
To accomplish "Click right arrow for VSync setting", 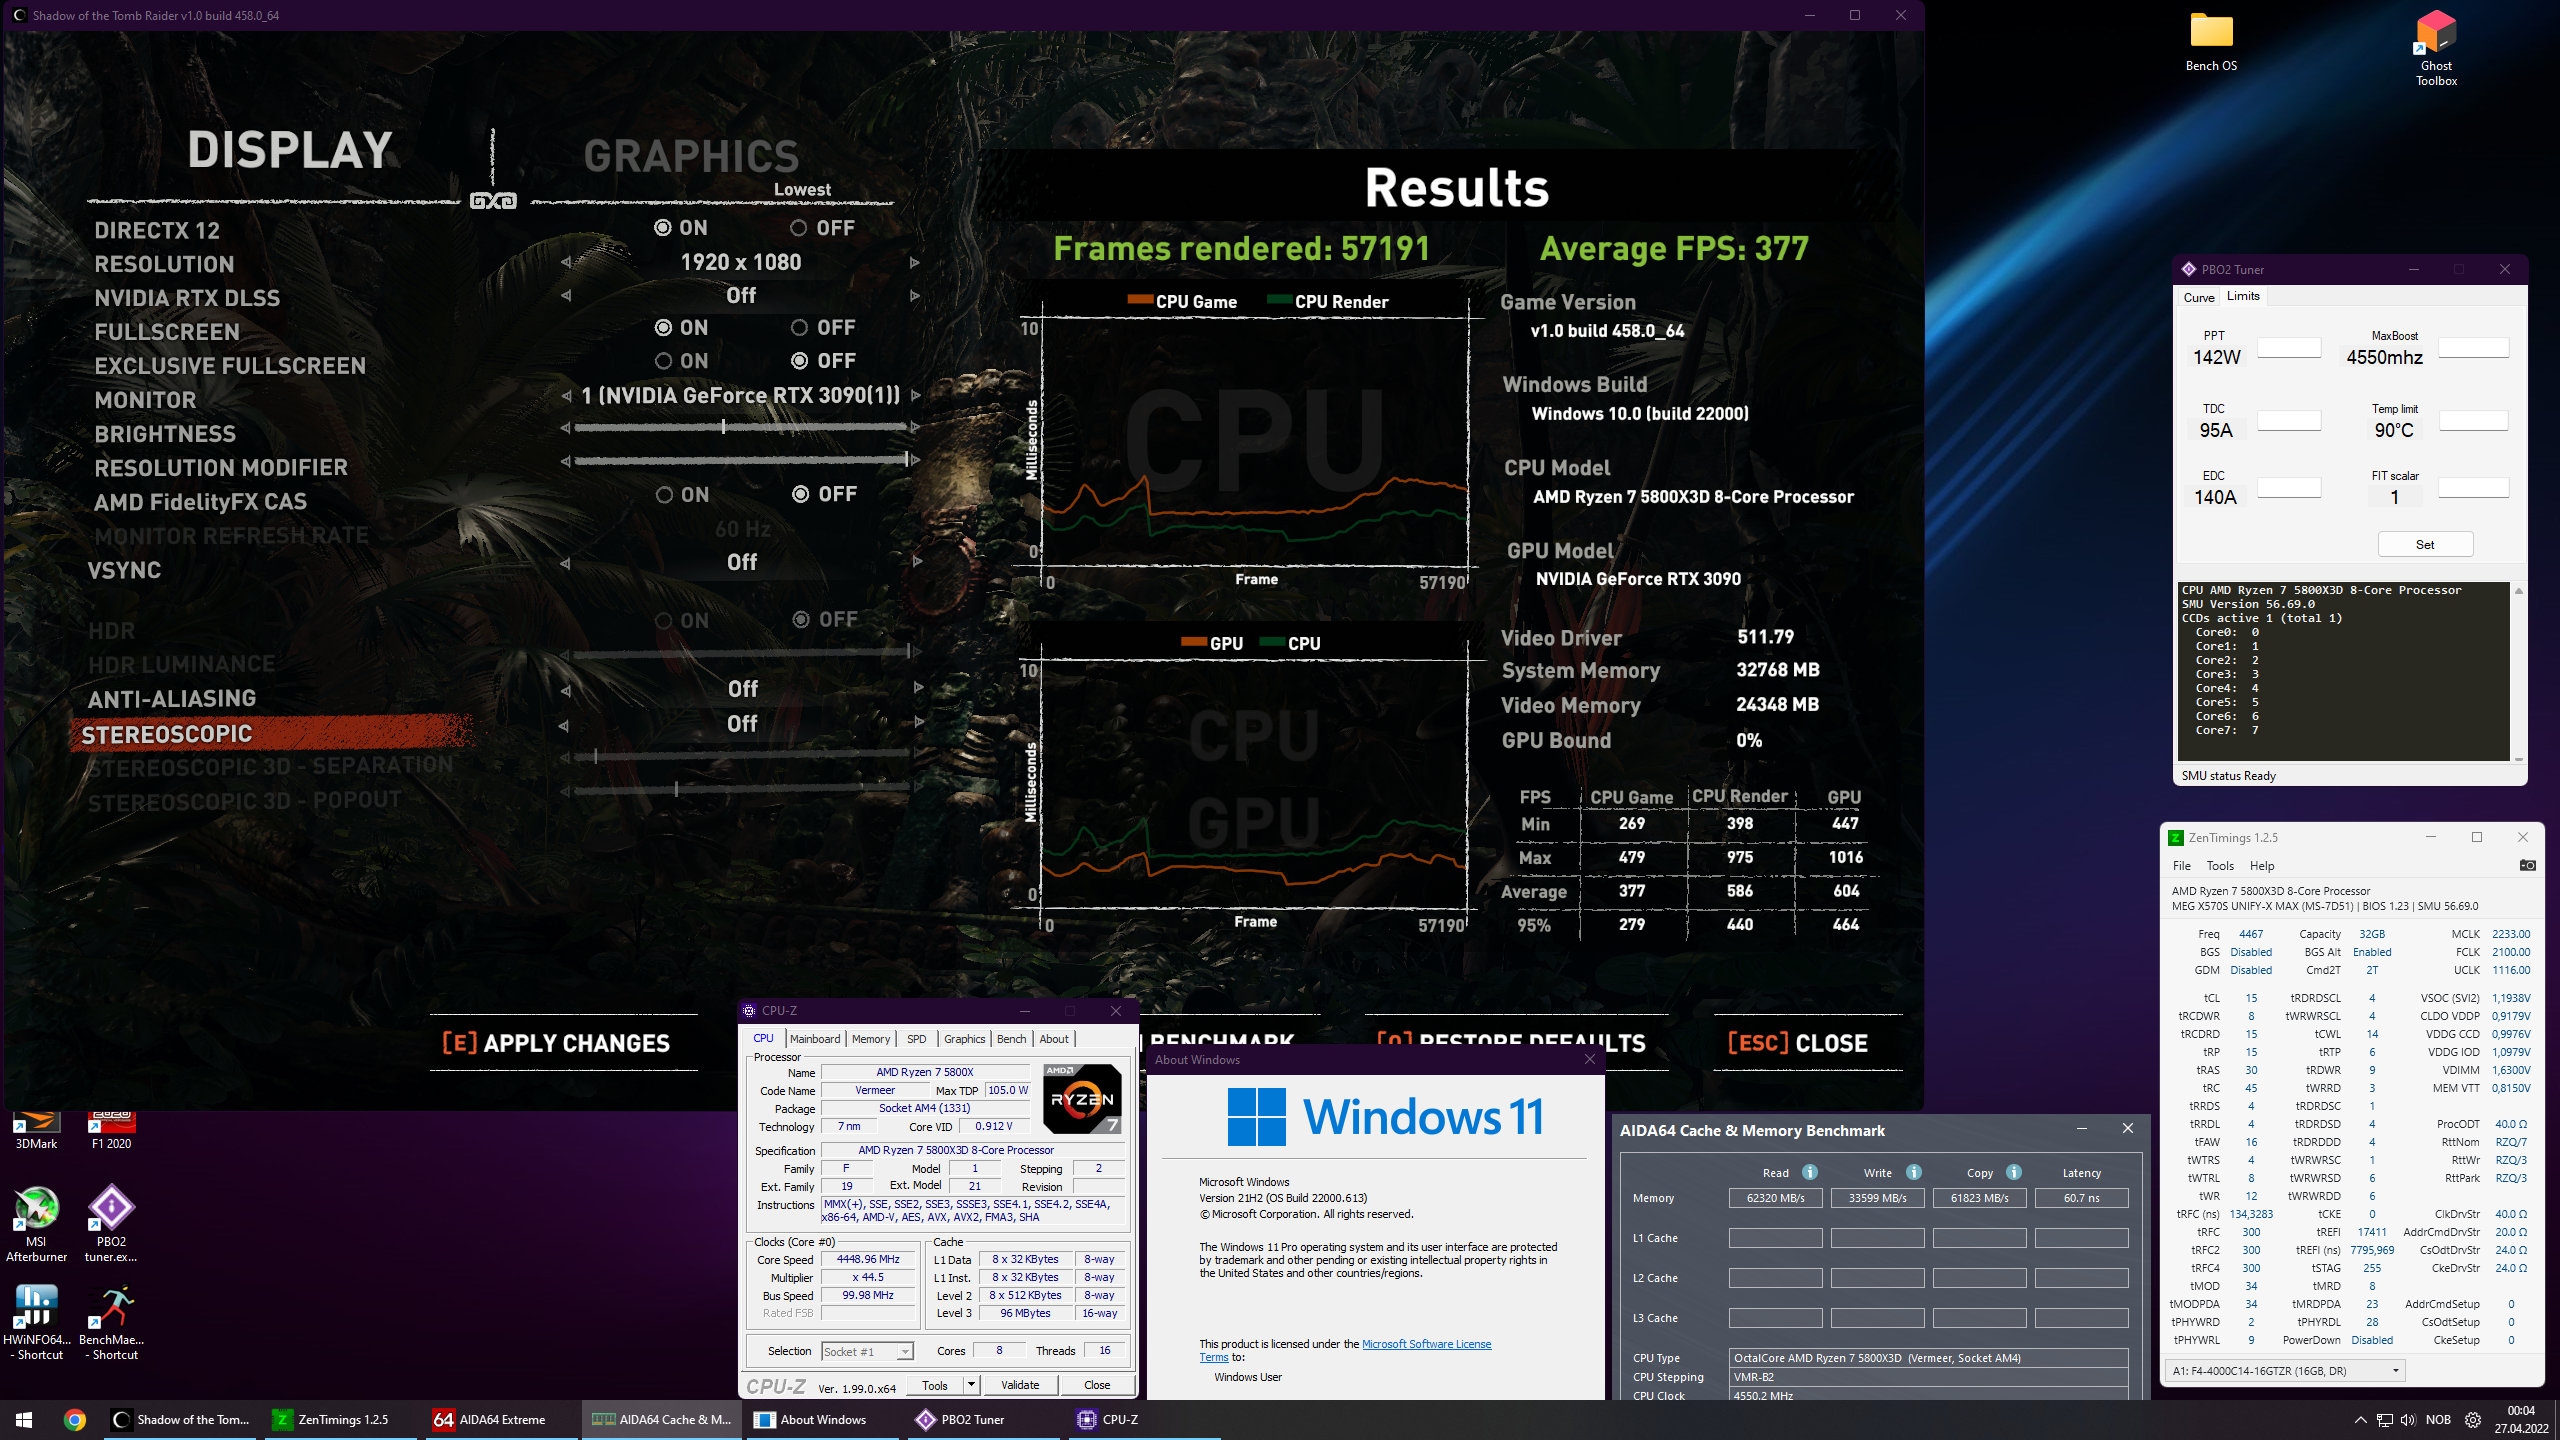I will tap(917, 562).
